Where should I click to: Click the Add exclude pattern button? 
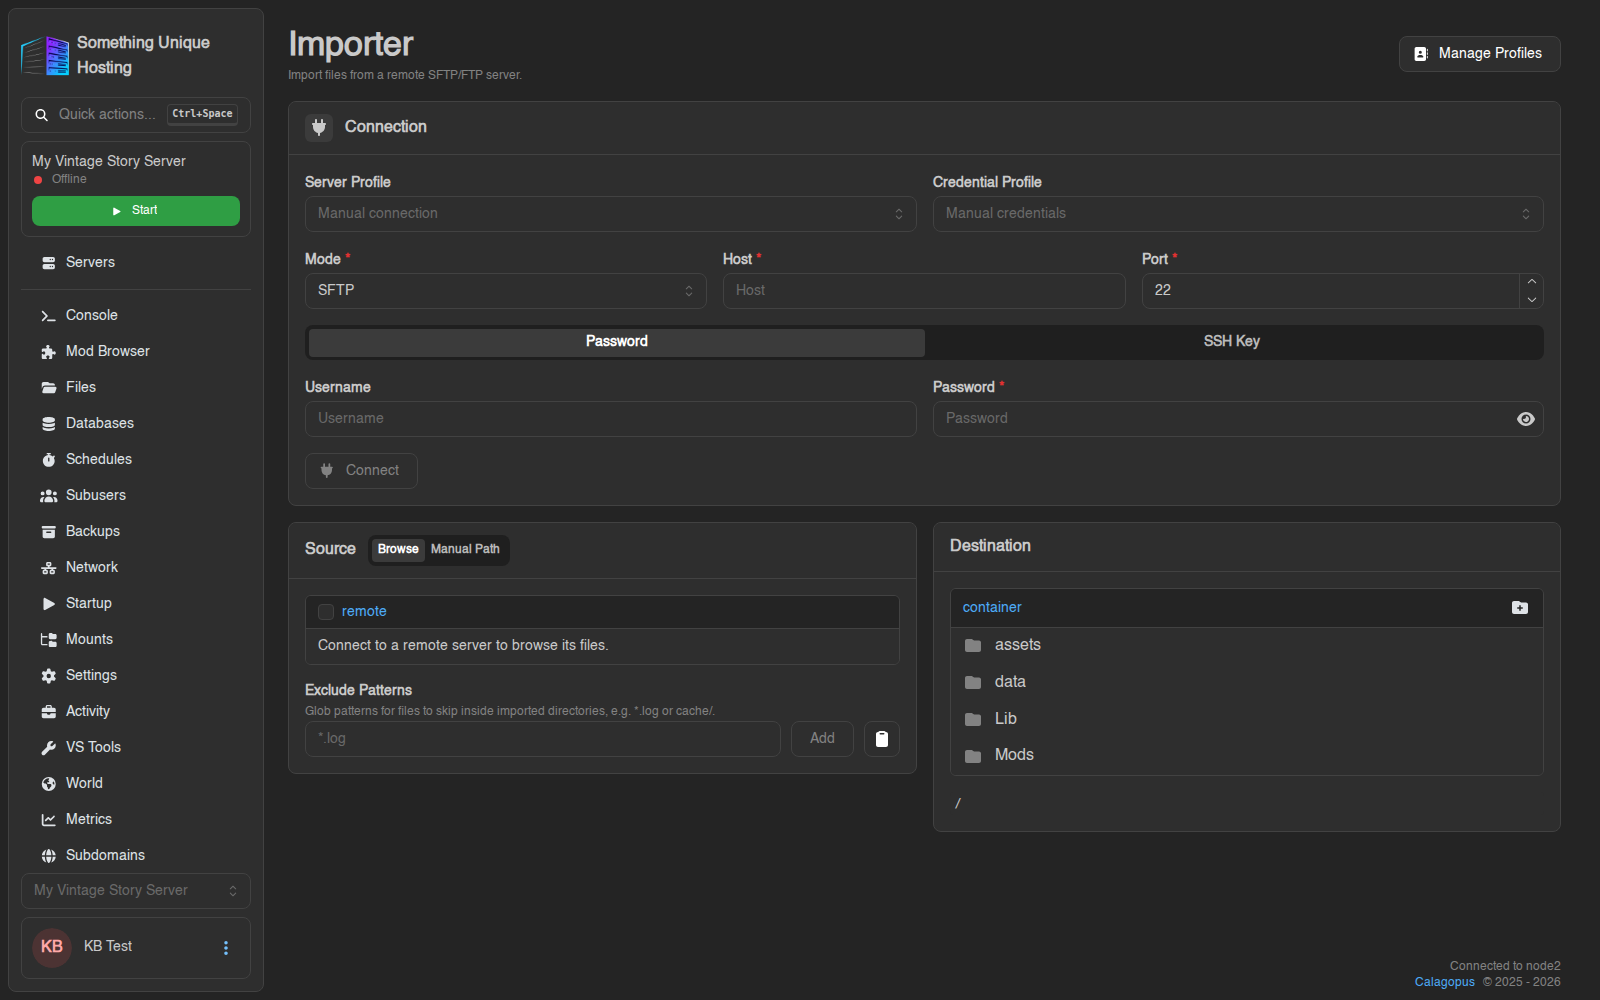pos(822,739)
